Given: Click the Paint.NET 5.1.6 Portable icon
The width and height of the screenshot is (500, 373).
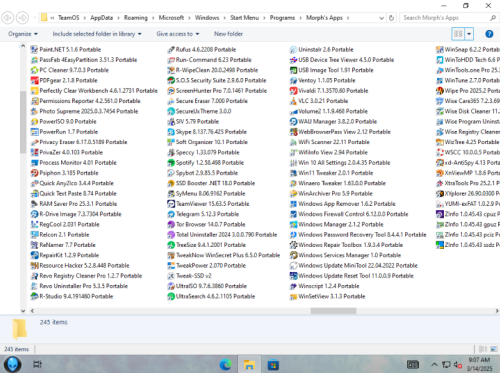Looking at the screenshot, I should click(x=34, y=50).
